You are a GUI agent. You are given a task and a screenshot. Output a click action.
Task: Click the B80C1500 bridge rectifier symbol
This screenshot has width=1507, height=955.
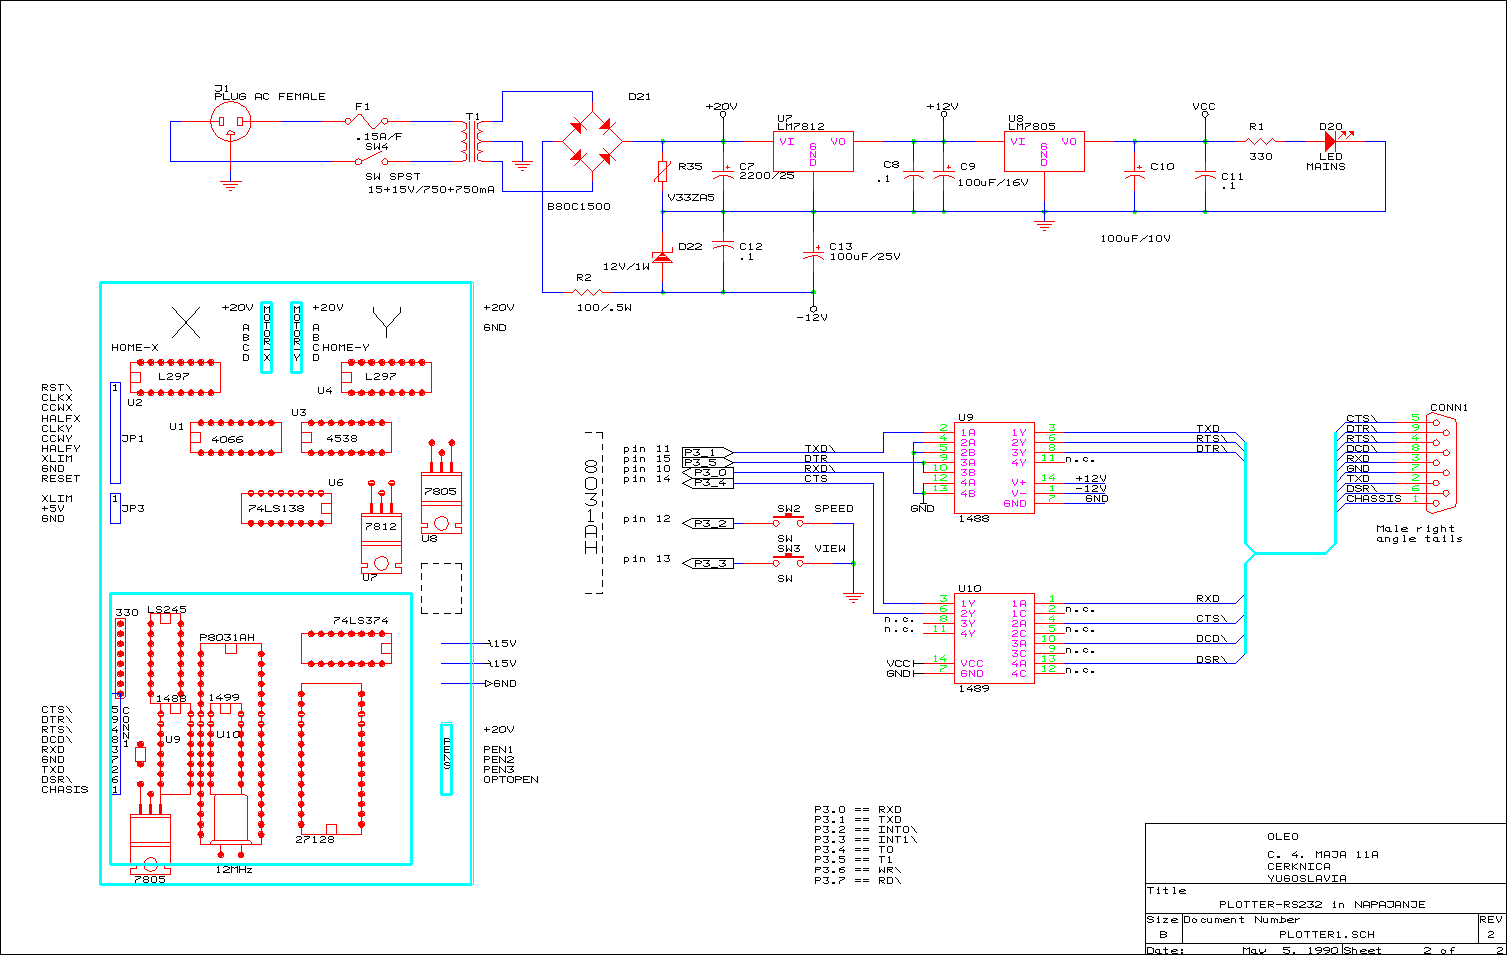[x=592, y=141]
